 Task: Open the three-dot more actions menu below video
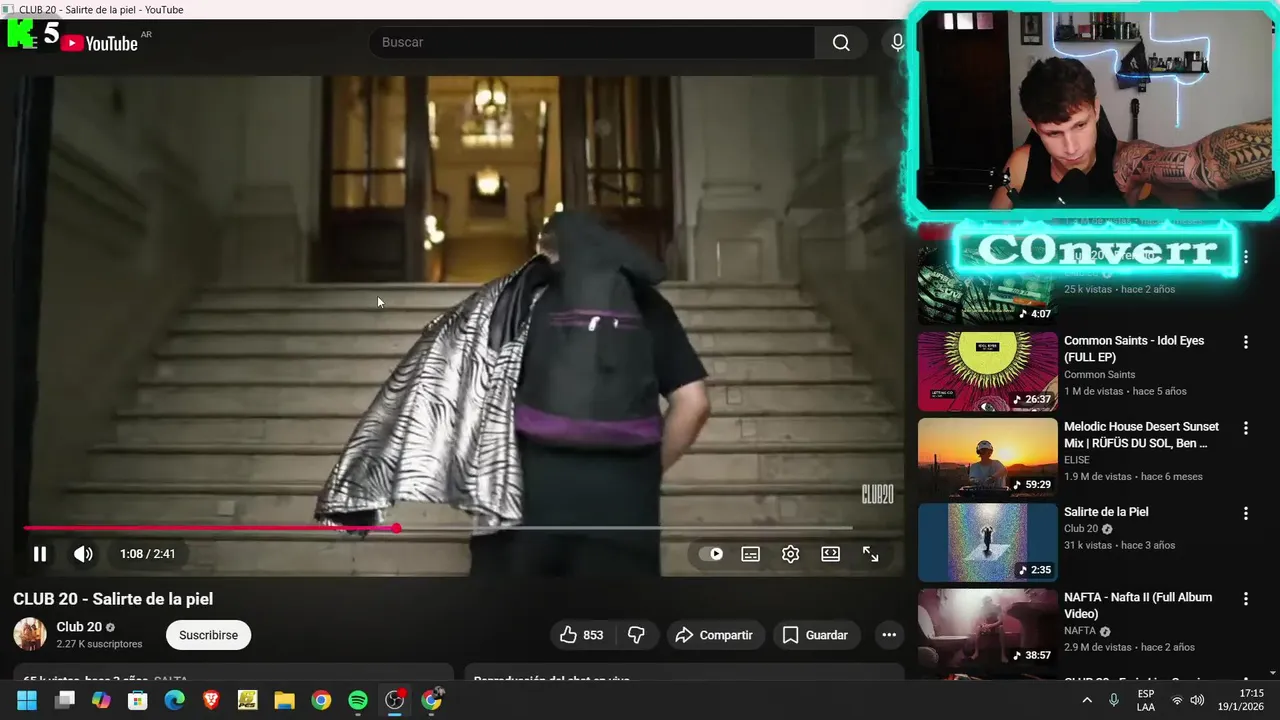point(889,635)
